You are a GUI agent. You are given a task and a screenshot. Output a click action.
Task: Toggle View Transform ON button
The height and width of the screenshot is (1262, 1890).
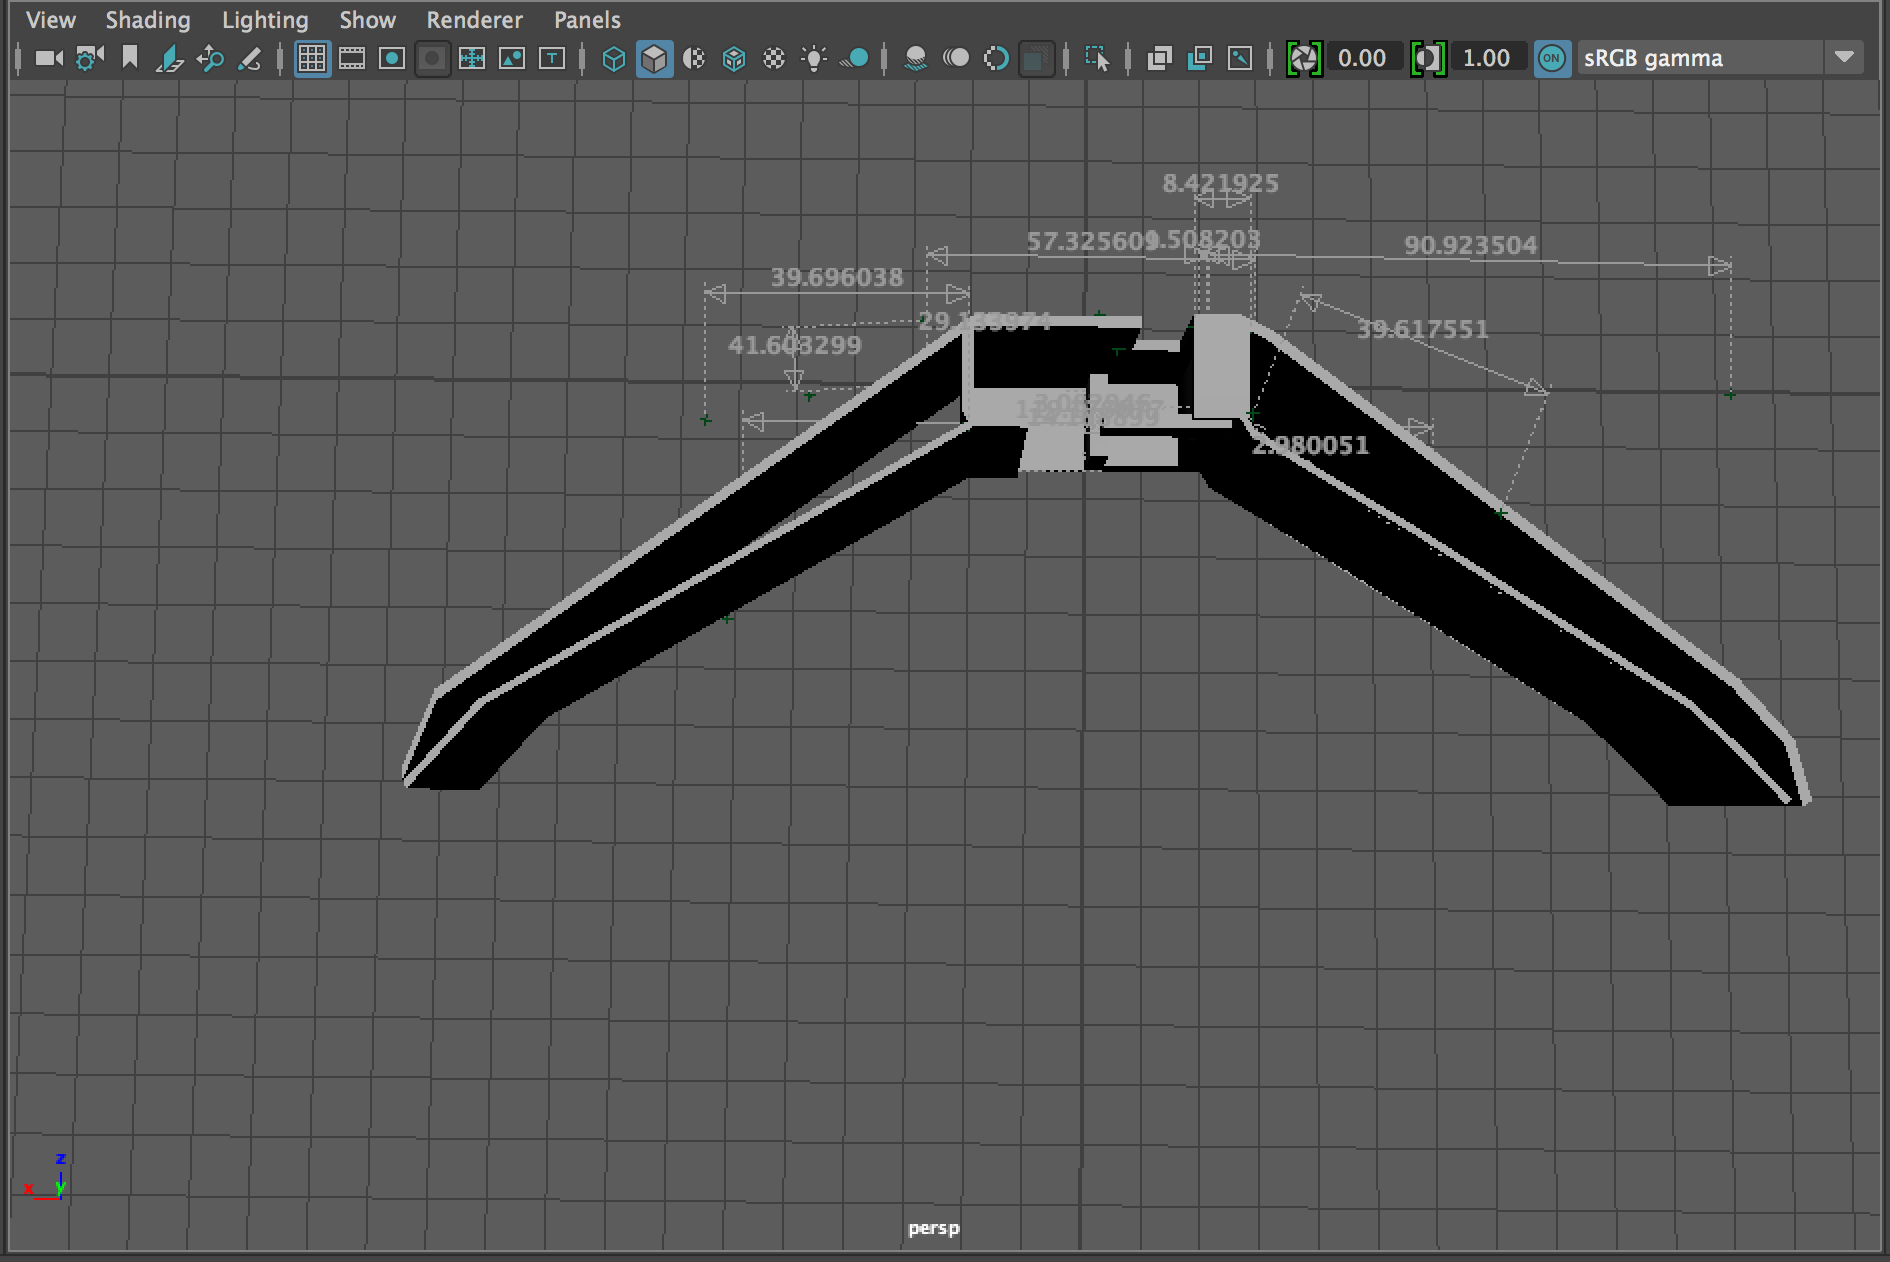click(x=1552, y=58)
